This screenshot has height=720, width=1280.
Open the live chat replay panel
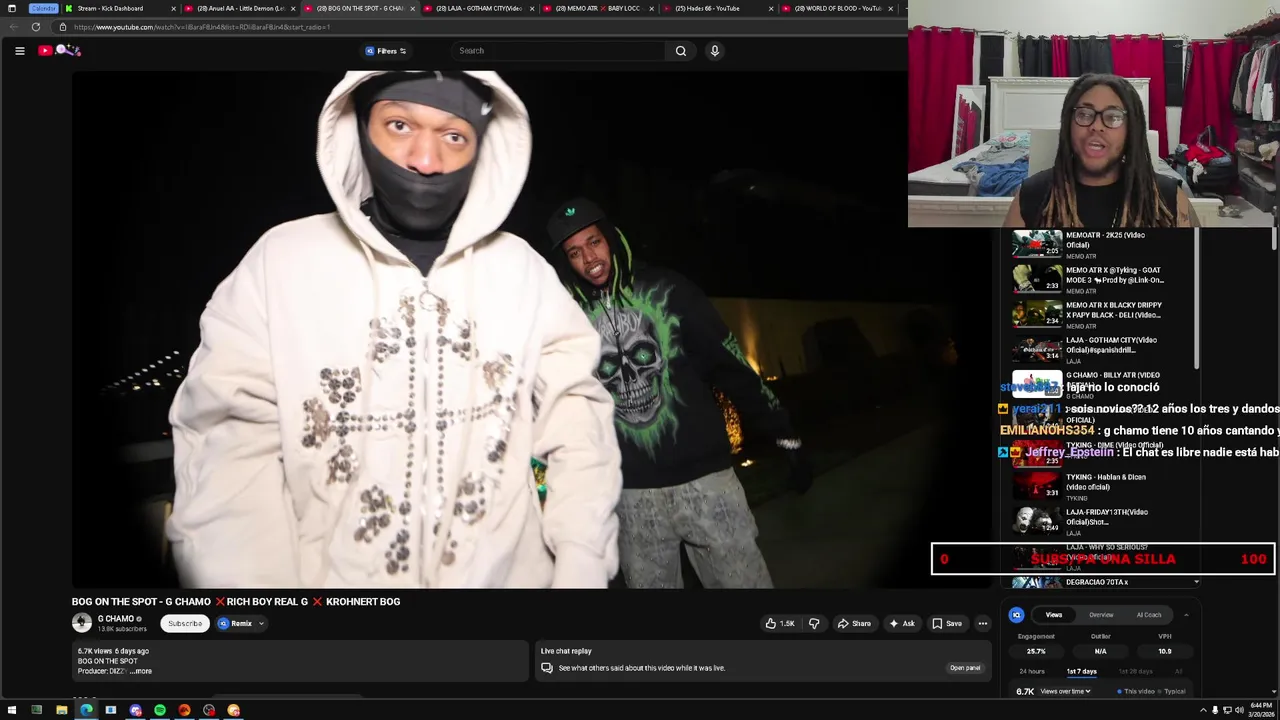click(965, 668)
